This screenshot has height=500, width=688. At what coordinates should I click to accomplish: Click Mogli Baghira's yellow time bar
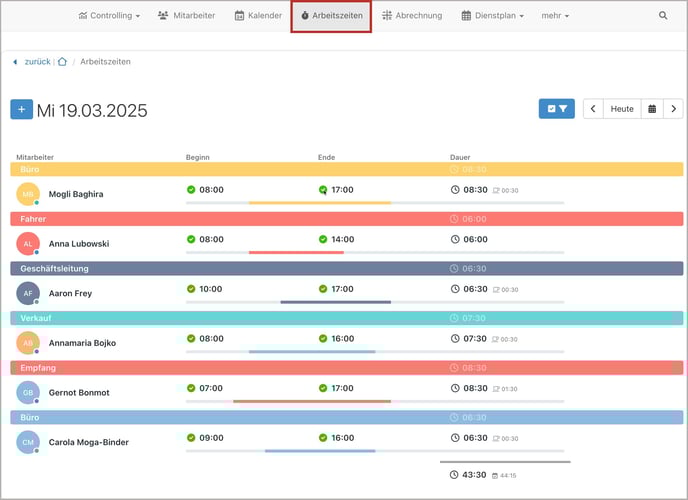[319, 203]
